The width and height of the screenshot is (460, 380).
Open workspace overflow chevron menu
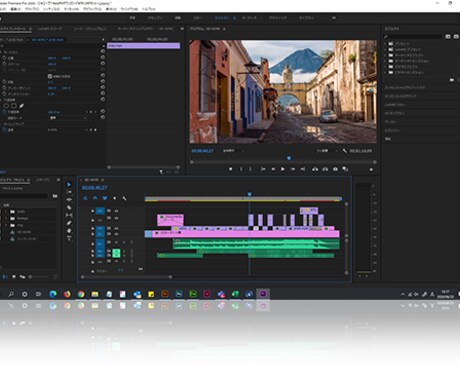[x=334, y=18]
